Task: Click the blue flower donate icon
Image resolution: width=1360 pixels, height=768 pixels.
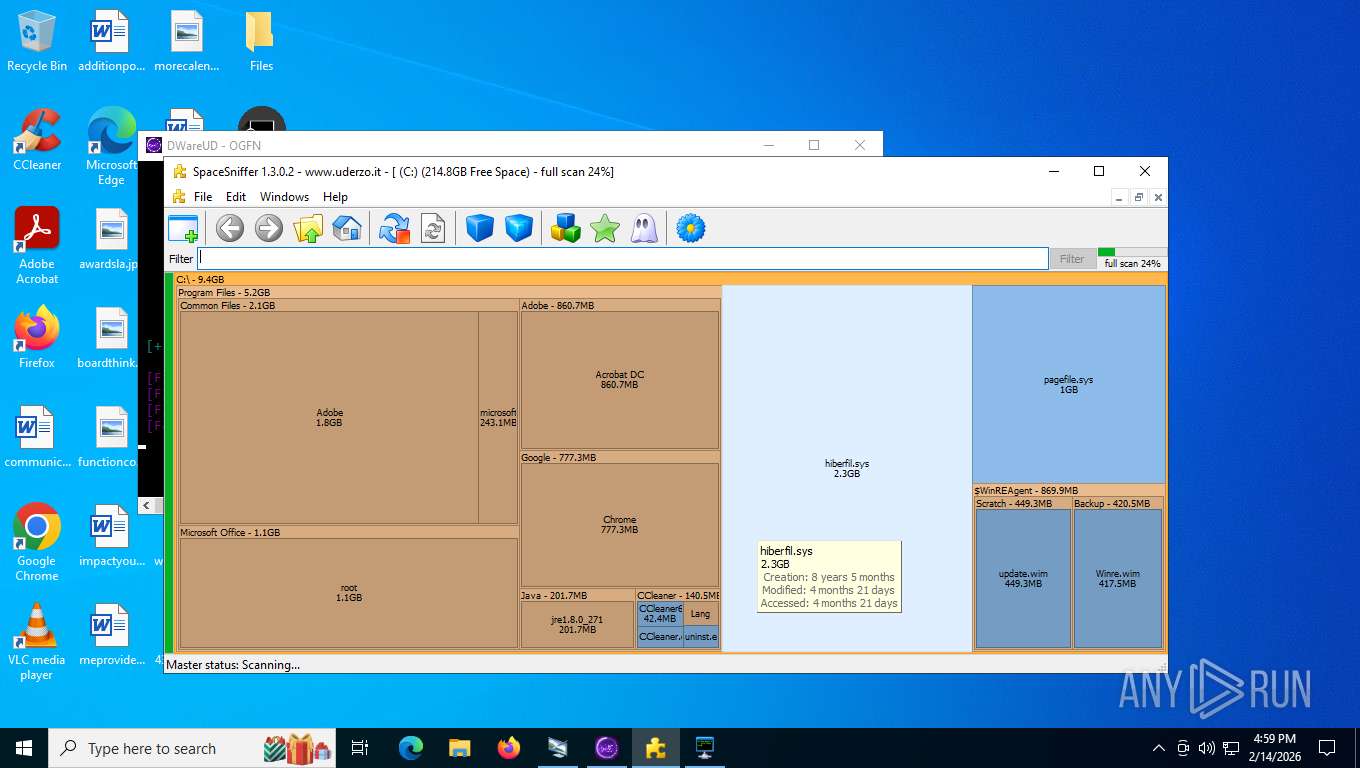Action: click(691, 229)
